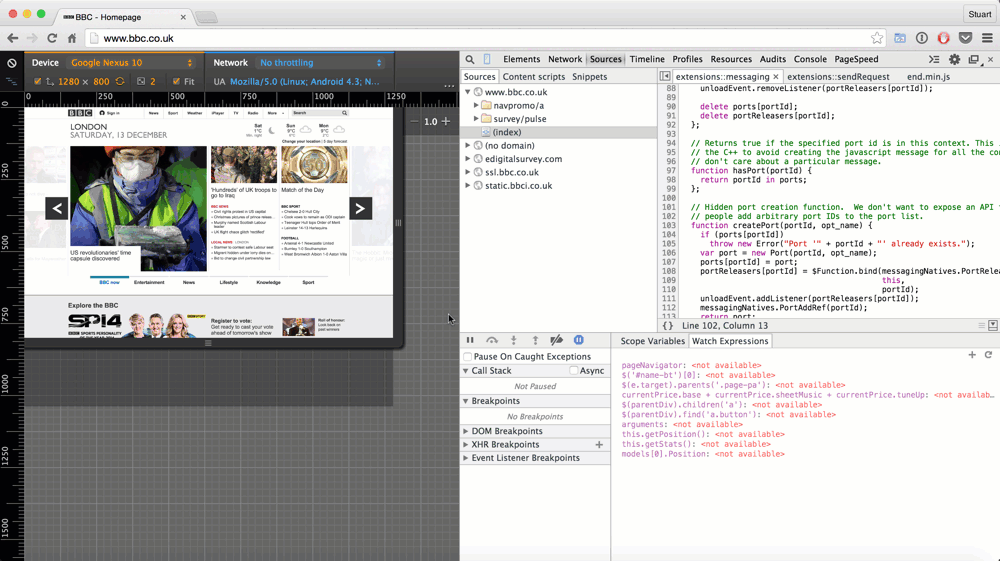The width and height of the screenshot is (1000, 561).
Task: Pretty print the source with braces icon
Action: tap(668, 326)
